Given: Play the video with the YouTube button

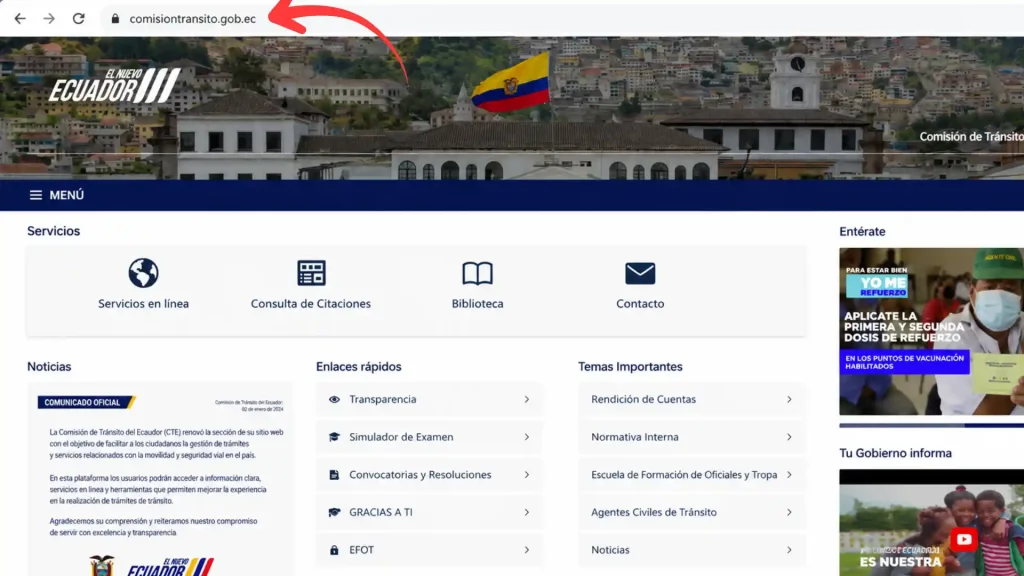Looking at the screenshot, I should [963, 539].
